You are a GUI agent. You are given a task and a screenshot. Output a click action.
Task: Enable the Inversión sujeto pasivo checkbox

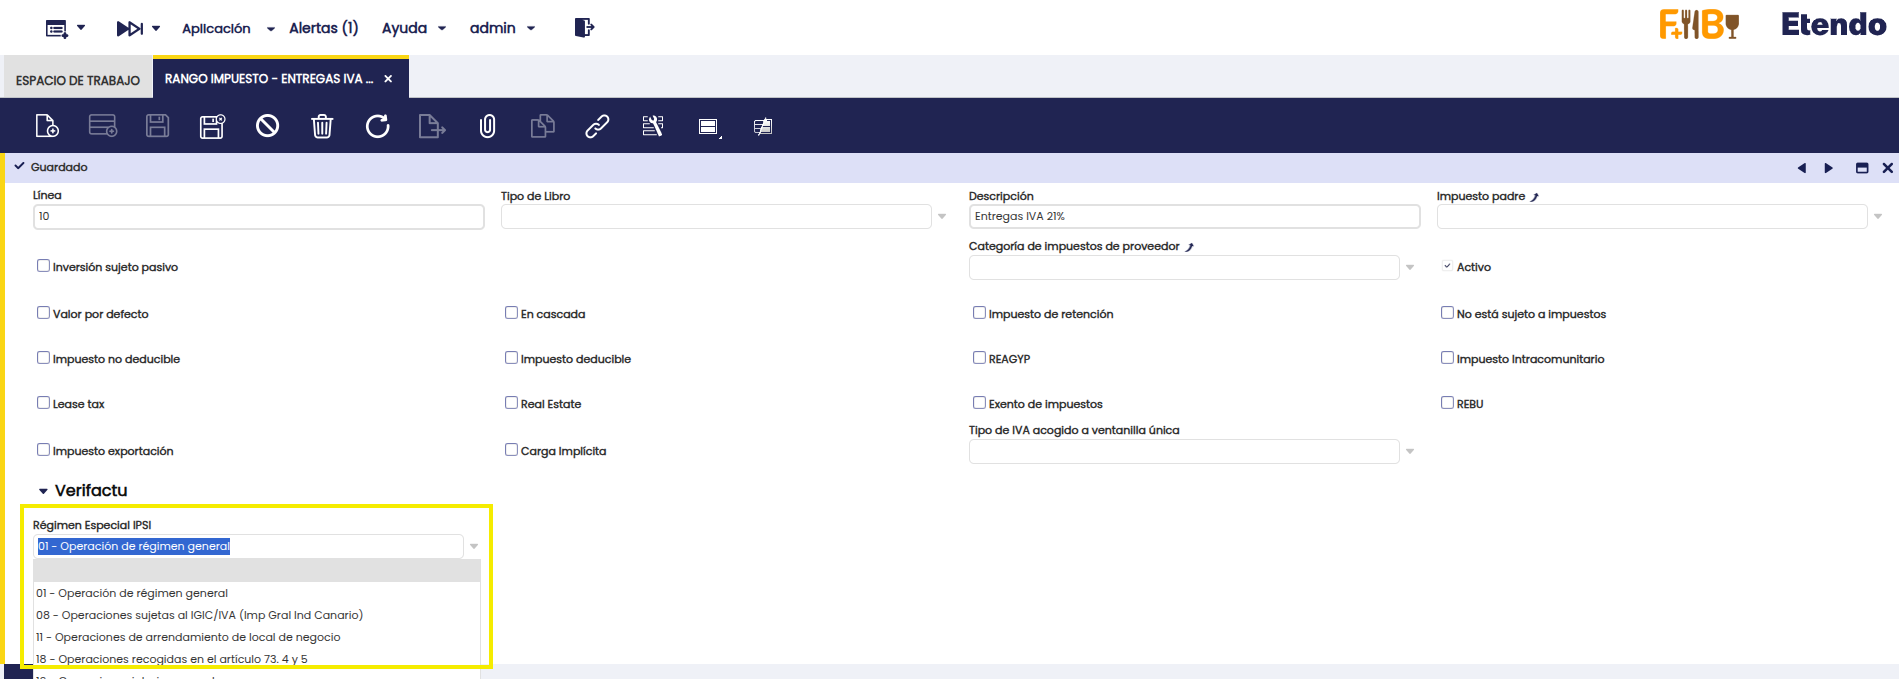(44, 266)
